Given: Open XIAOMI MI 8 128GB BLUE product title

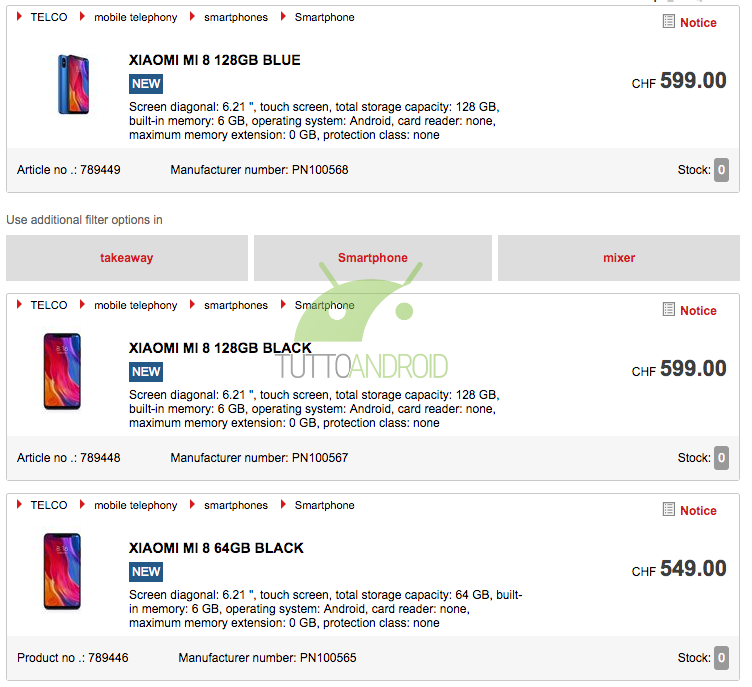Looking at the screenshot, I should click(x=214, y=60).
